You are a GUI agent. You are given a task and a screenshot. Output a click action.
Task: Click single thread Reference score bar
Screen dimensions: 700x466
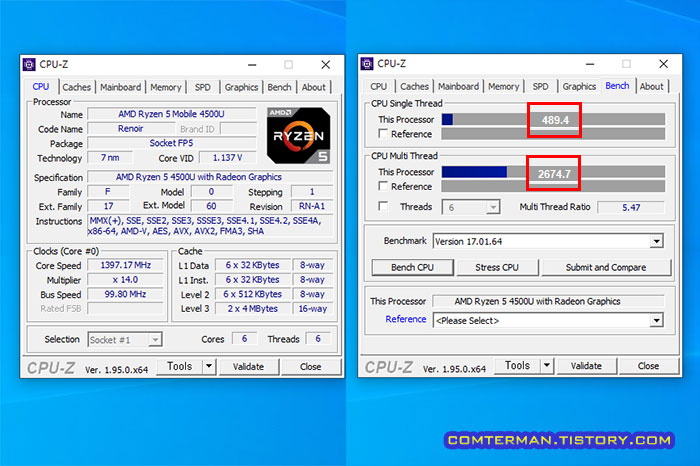(x=553, y=133)
